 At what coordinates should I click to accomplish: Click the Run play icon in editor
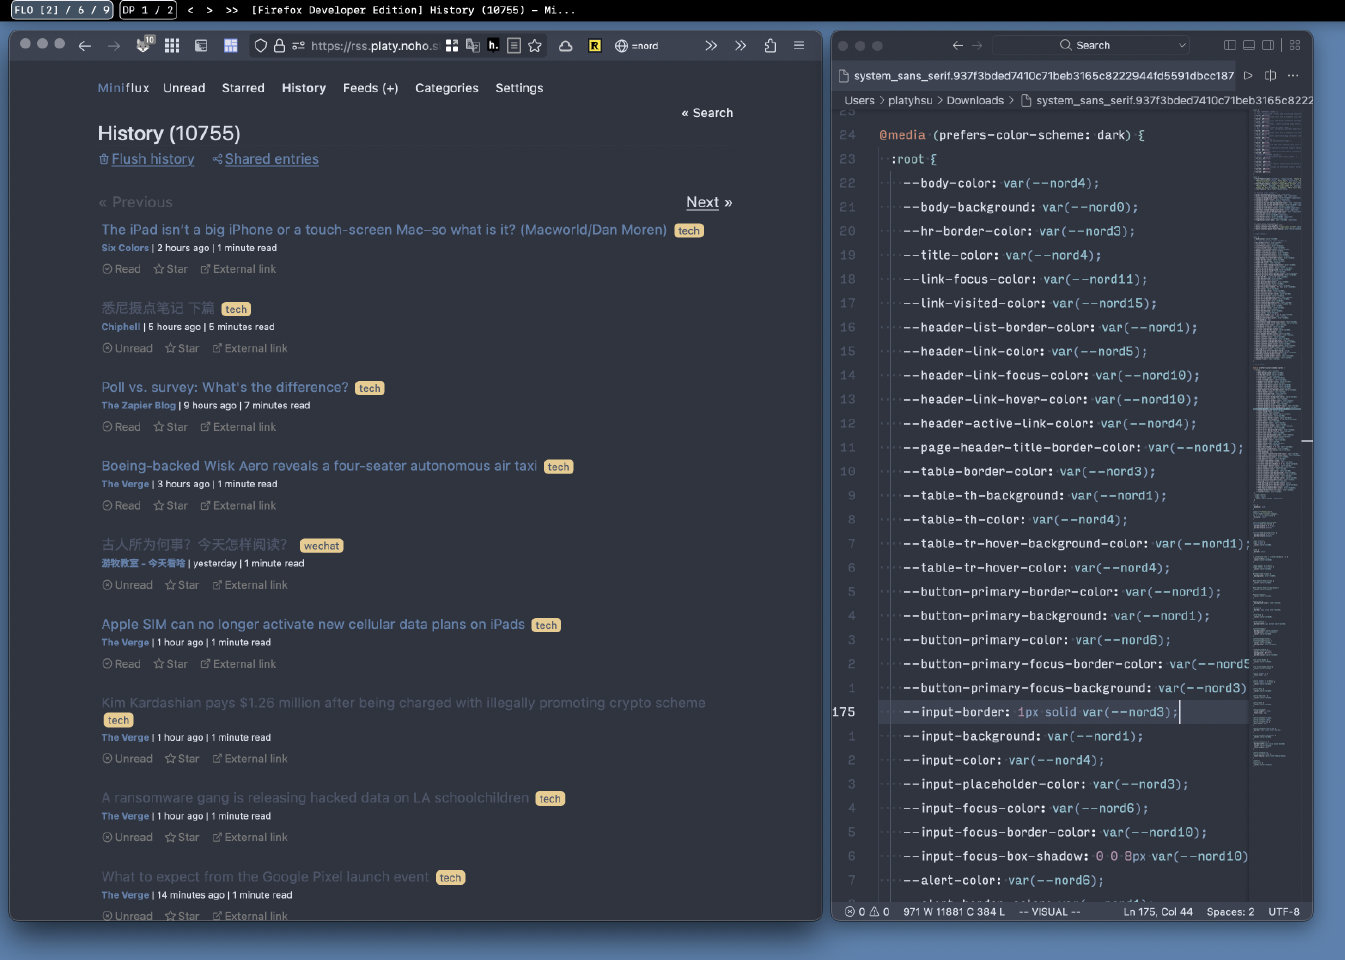point(1248,76)
